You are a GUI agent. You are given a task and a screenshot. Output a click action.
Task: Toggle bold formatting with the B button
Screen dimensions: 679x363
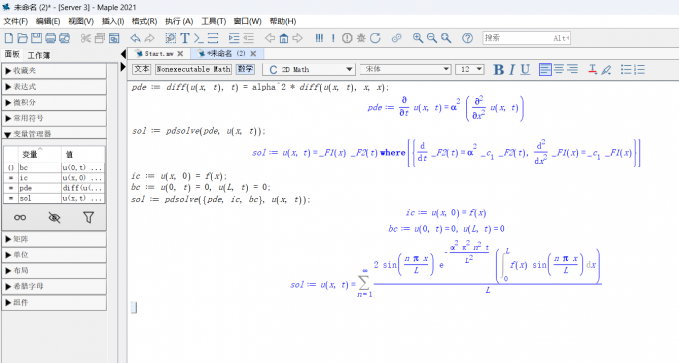click(498, 69)
